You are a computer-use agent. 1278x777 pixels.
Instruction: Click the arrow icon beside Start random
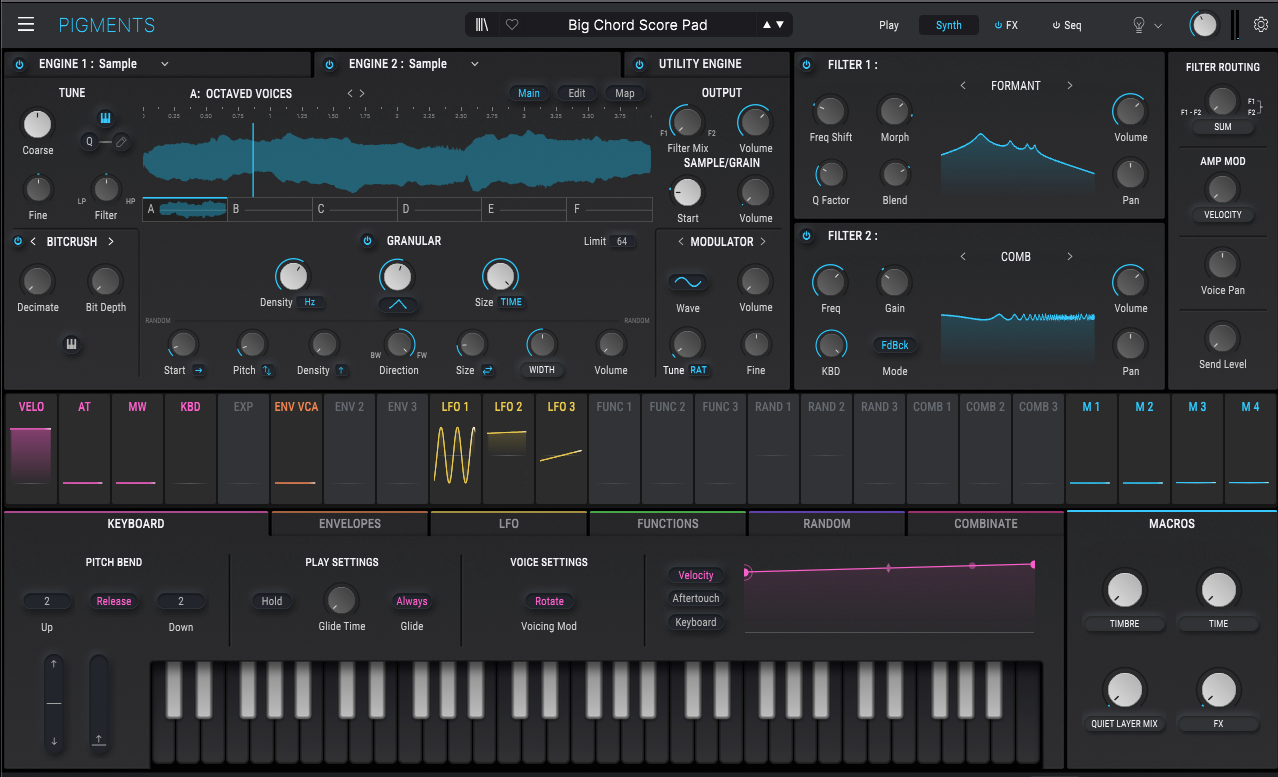(199, 370)
